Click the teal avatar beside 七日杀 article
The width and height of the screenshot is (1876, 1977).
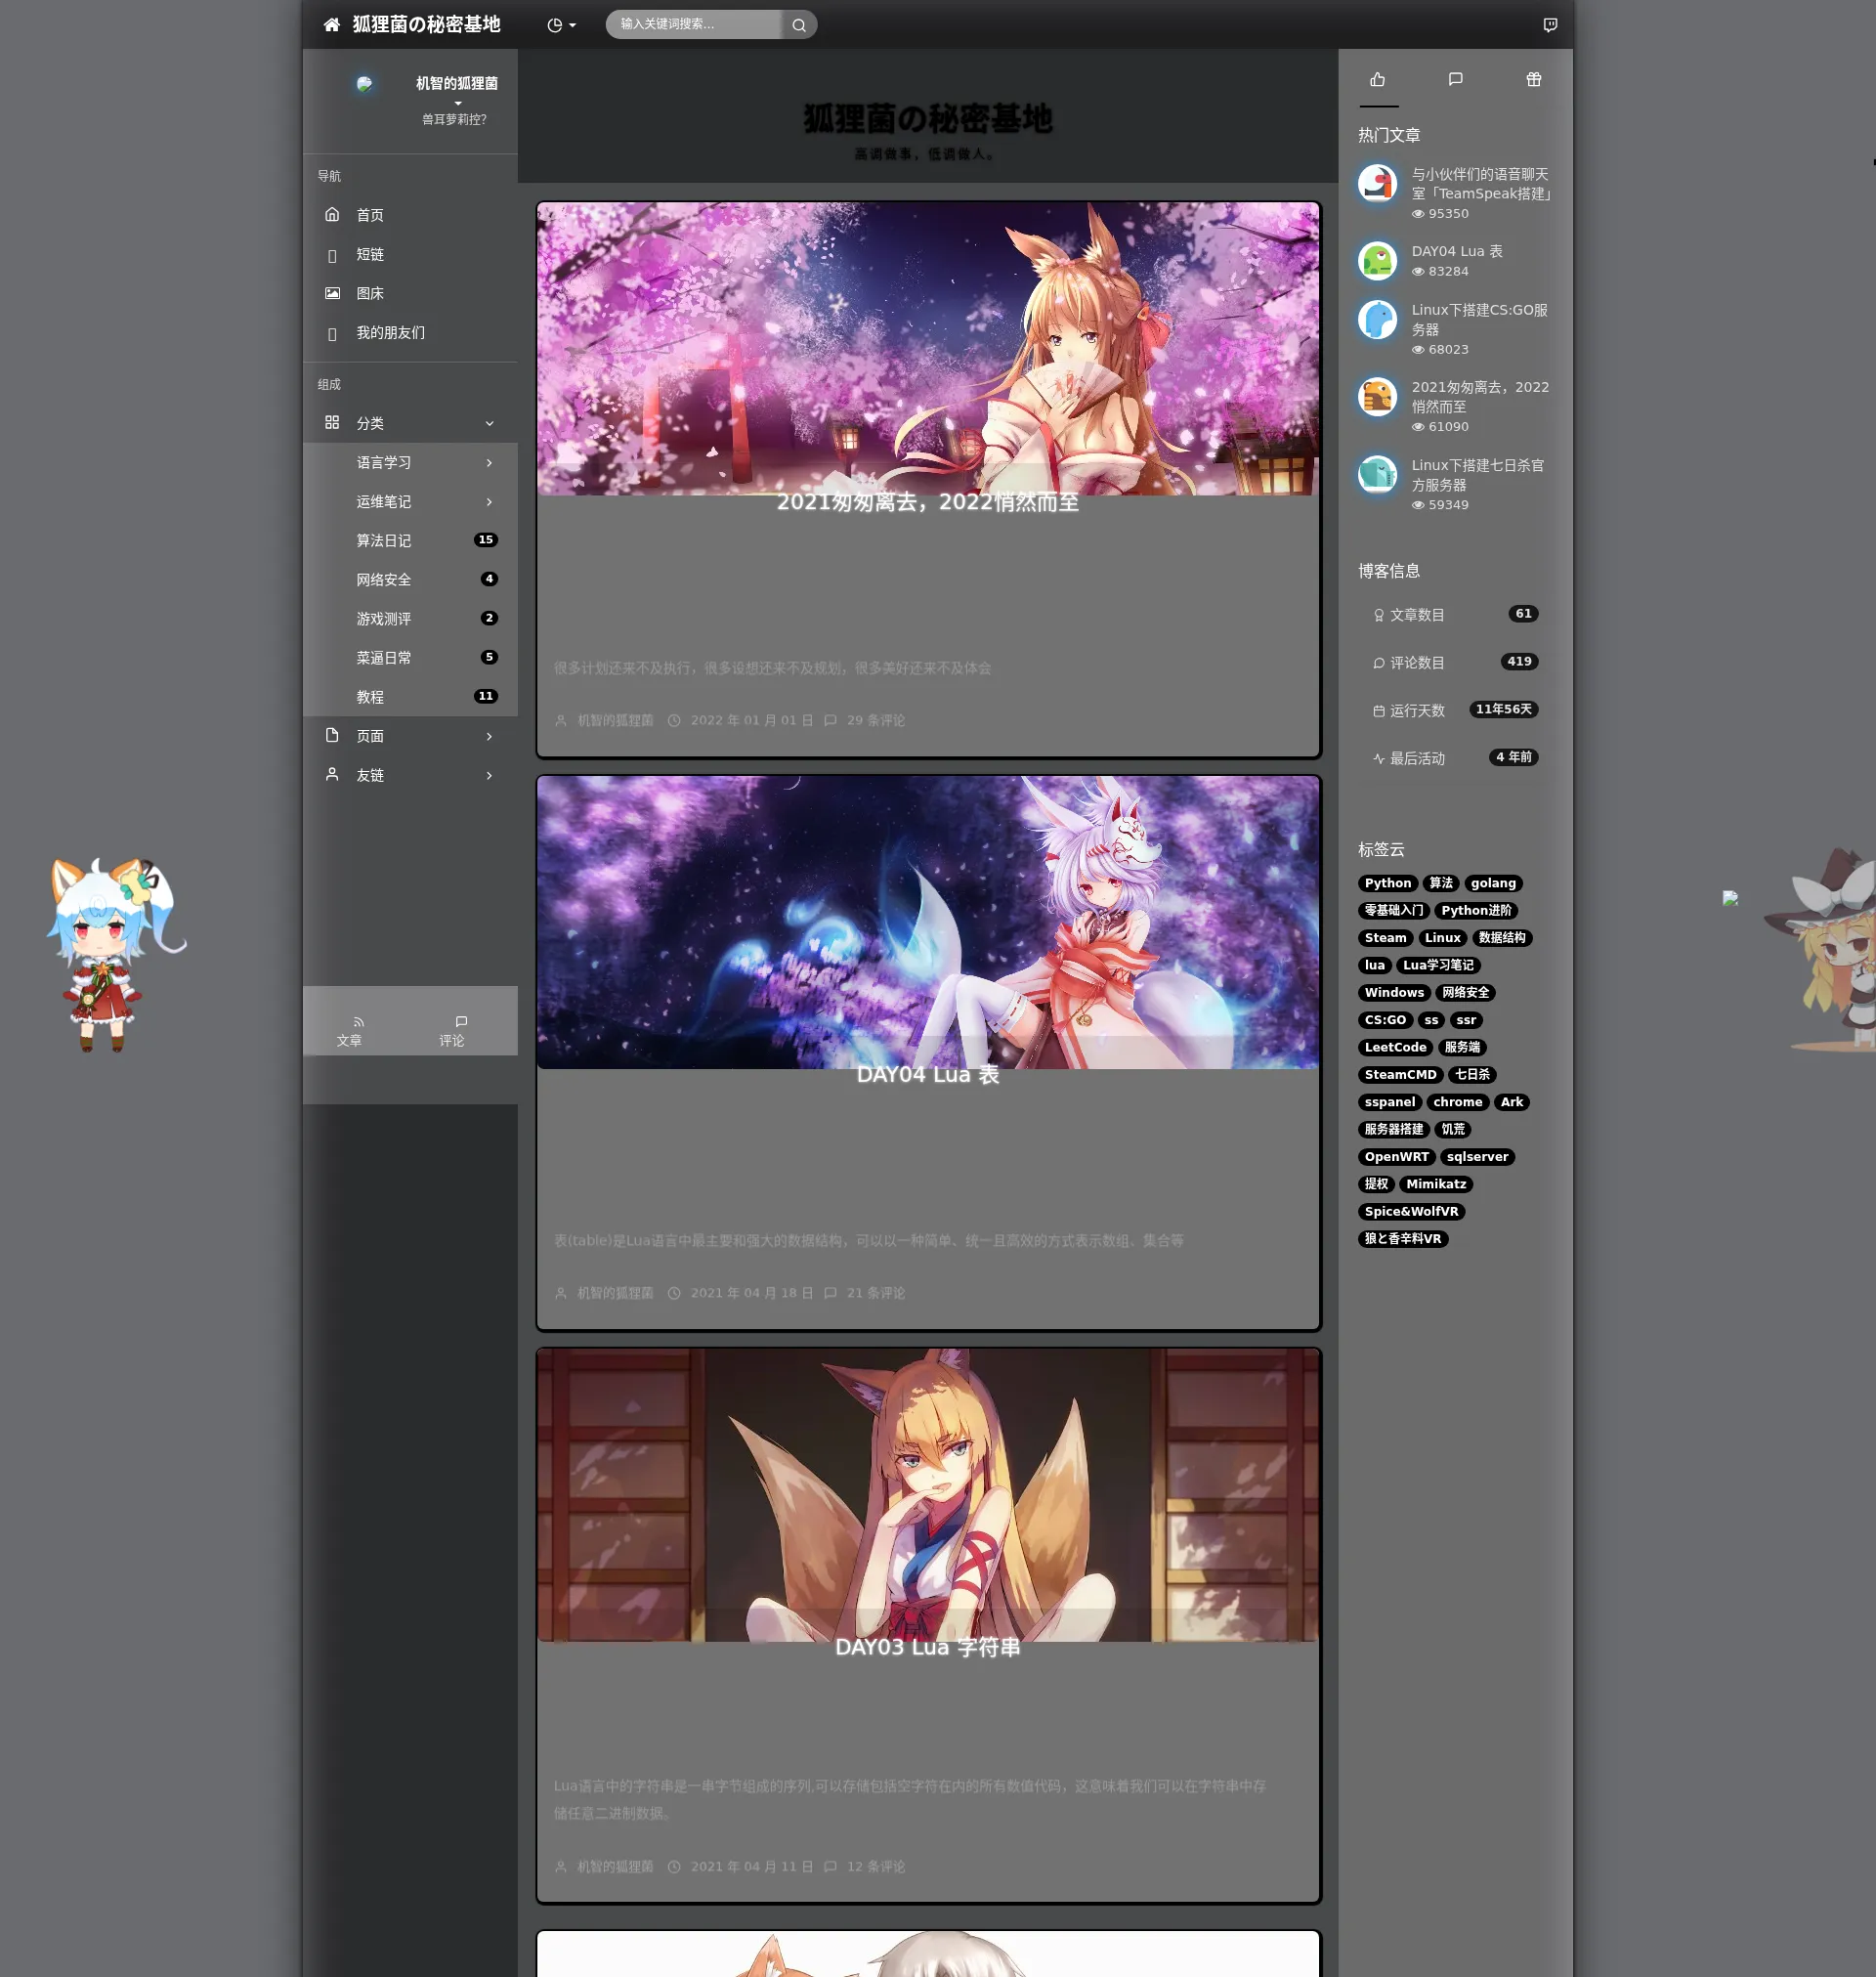point(1378,475)
